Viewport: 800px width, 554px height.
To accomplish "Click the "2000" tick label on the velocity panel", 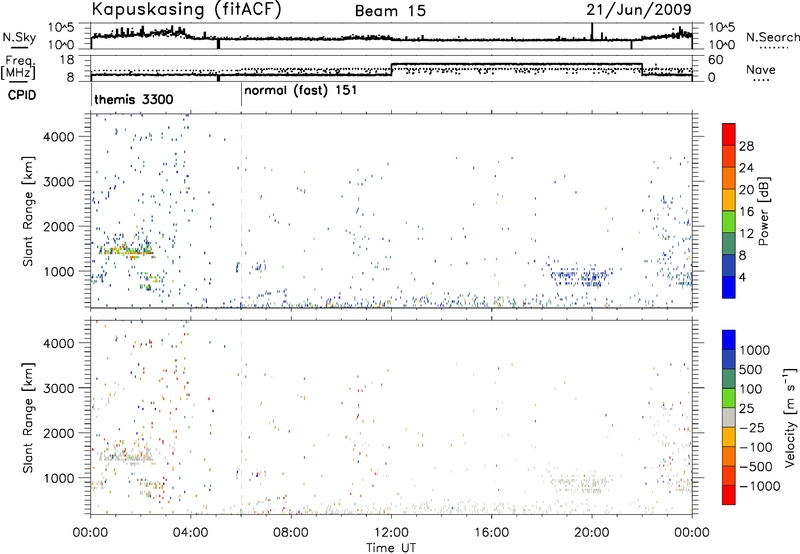I will 59,433.
